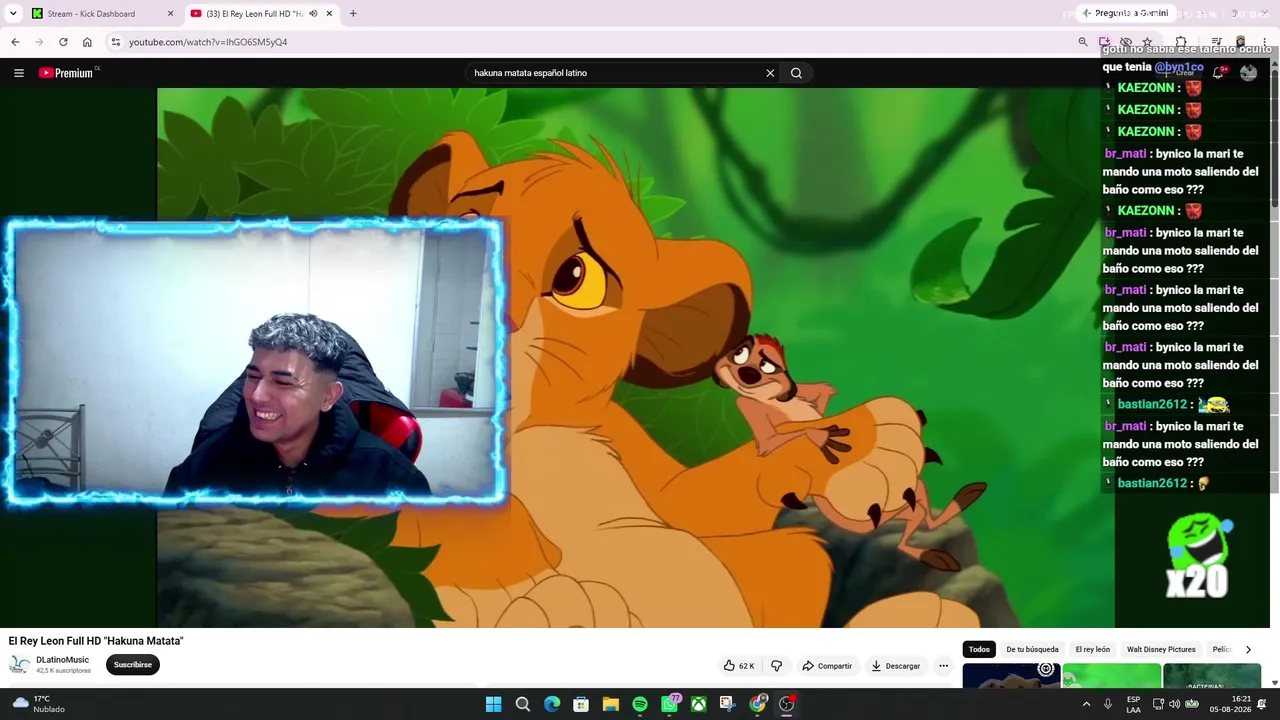Click the install app icon in address bar
Image resolution: width=1280 pixels, height=720 pixels.
pyautogui.click(x=1104, y=42)
